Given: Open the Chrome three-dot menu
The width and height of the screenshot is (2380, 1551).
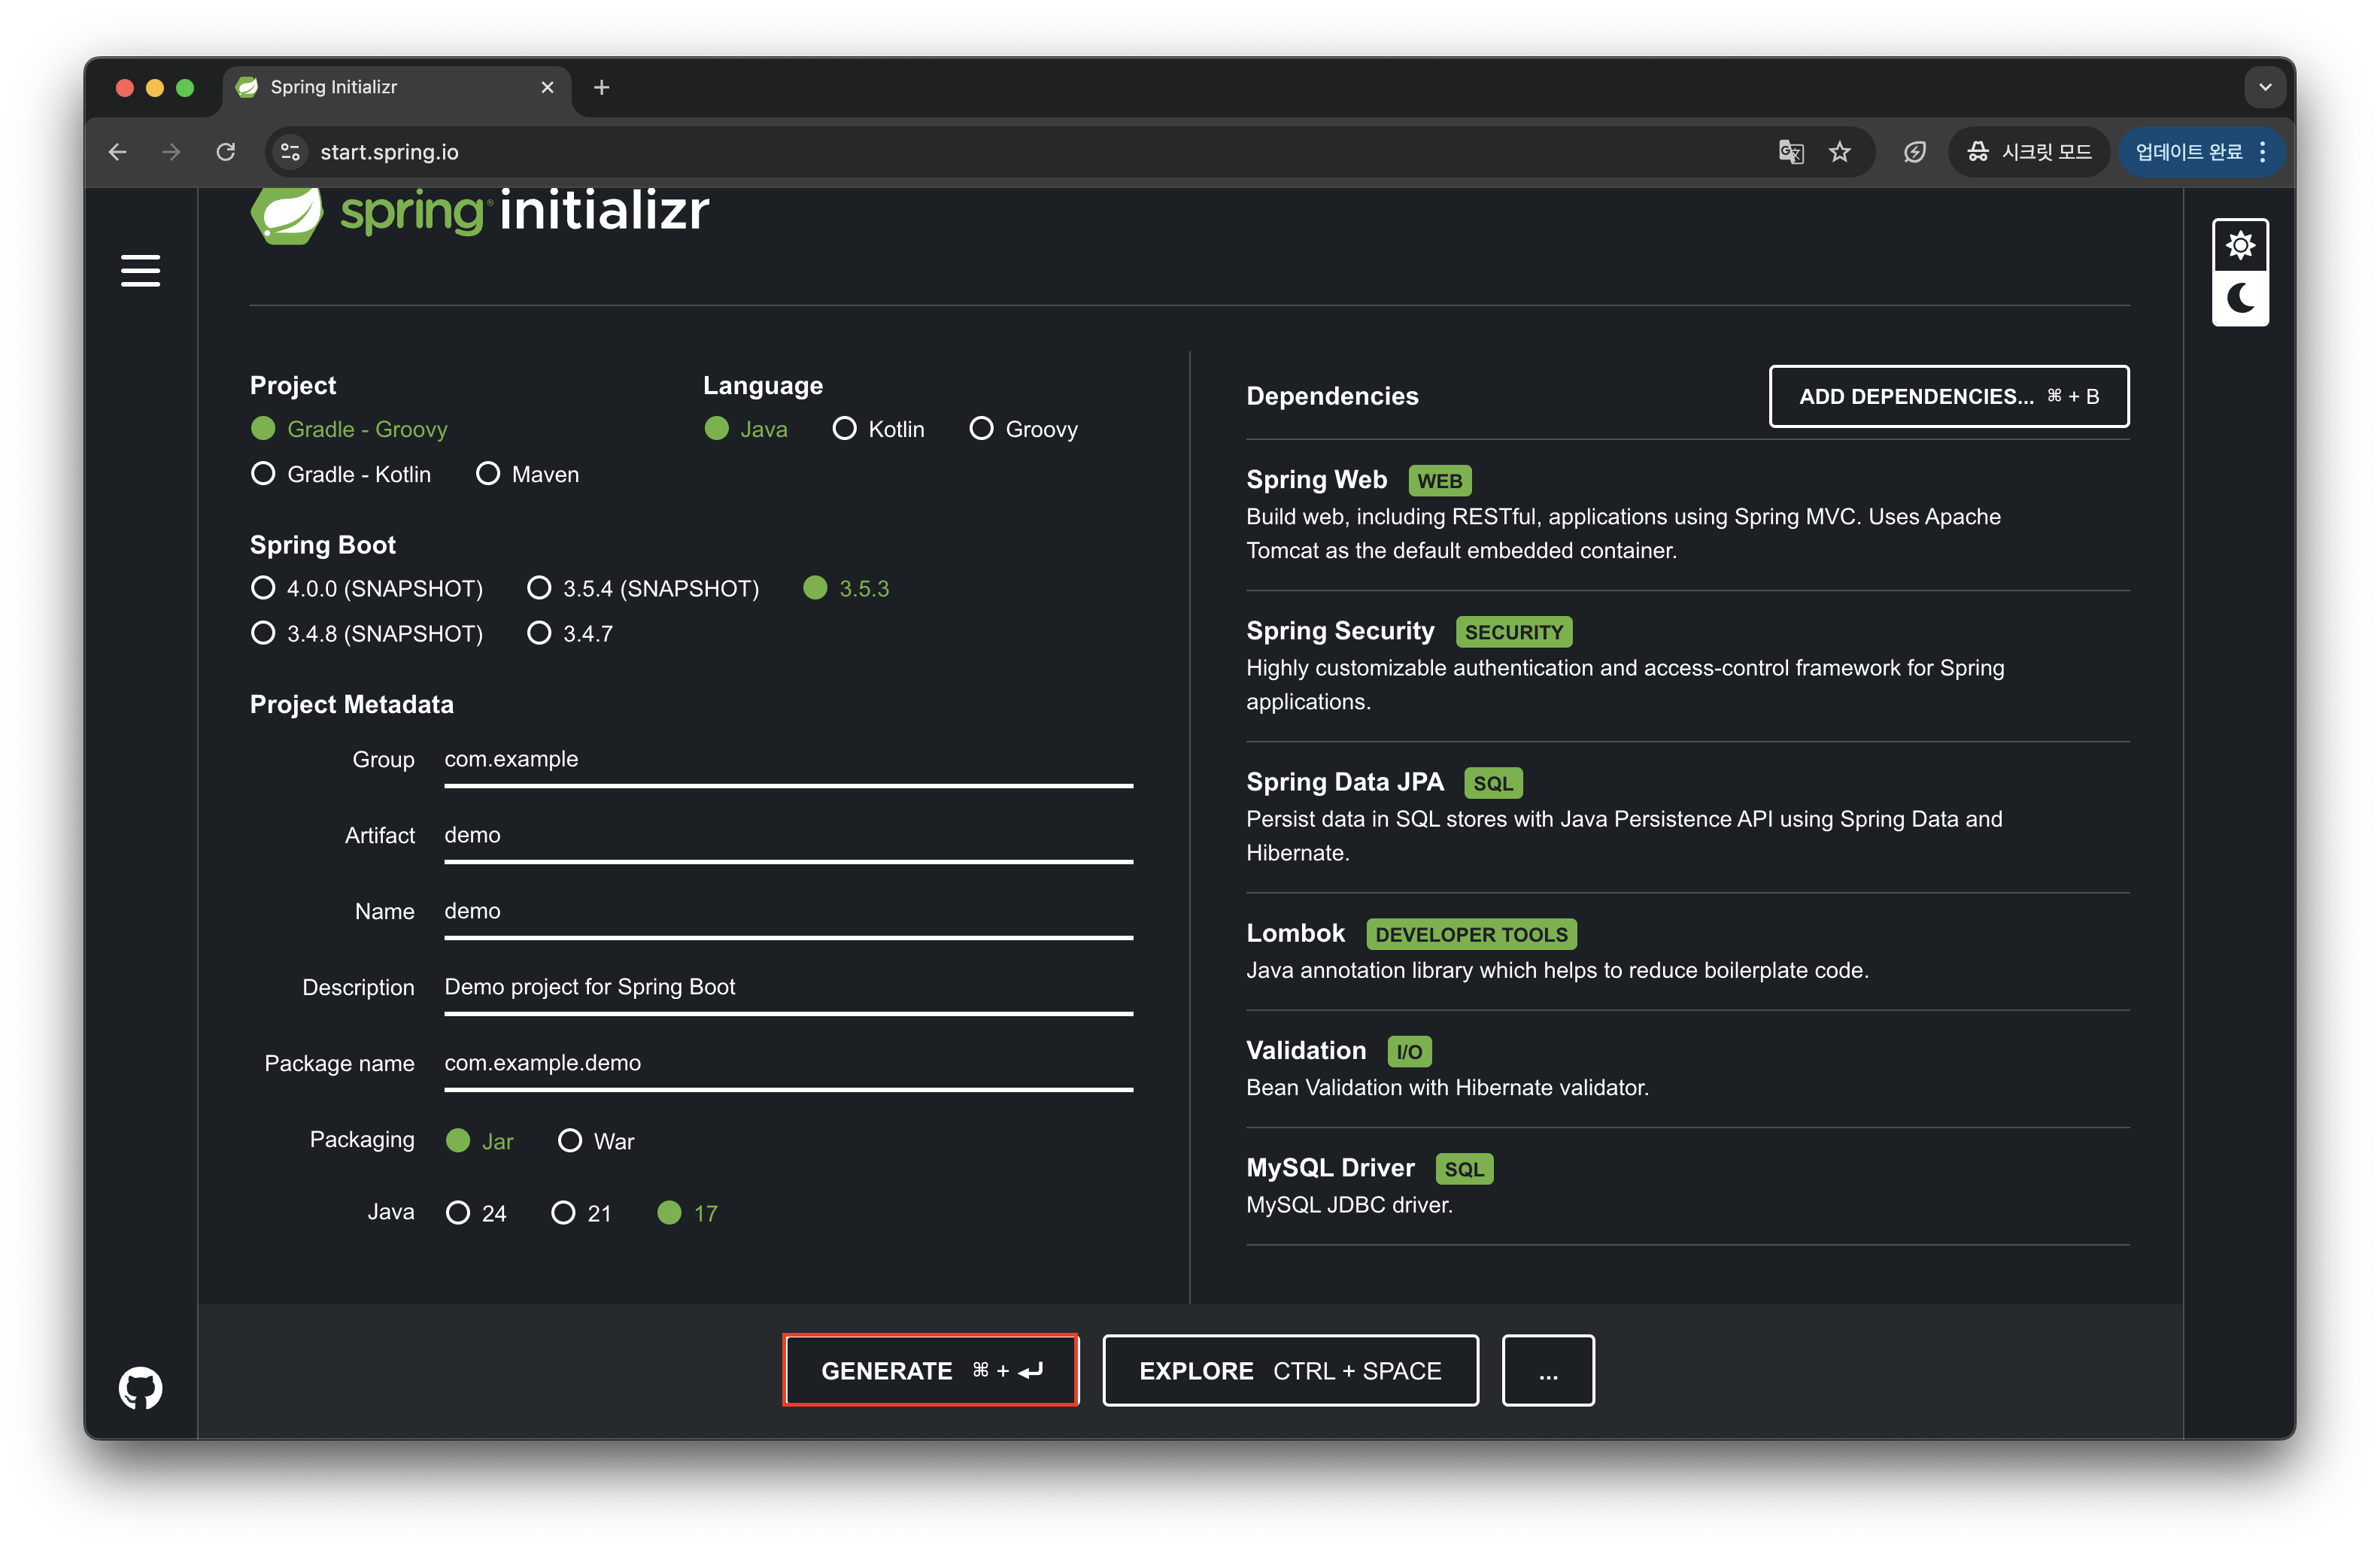Looking at the screenshot, I should click(x=2263, y=152).
